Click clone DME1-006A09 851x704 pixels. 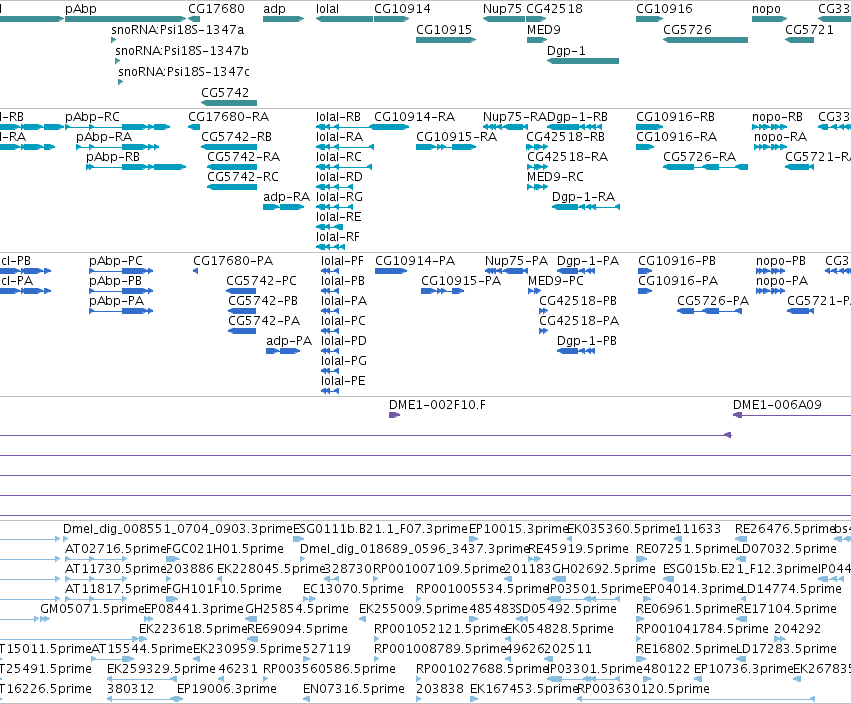(777, 405)
